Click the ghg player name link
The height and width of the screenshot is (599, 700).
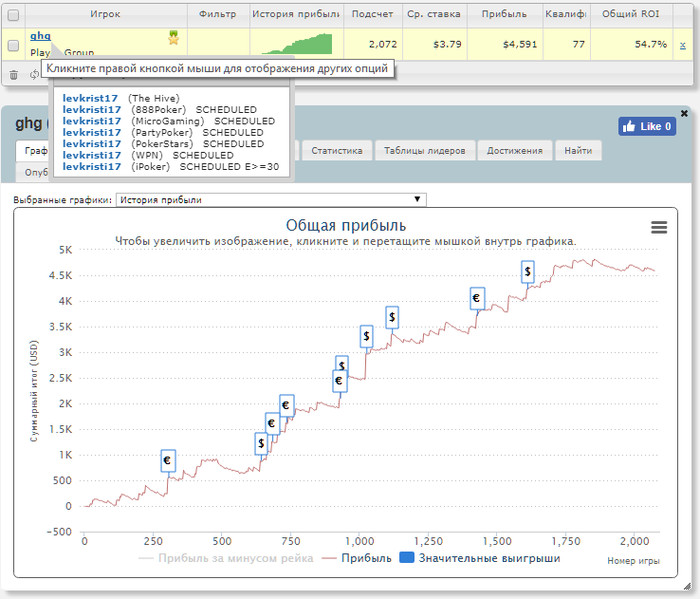click(40, 36)
